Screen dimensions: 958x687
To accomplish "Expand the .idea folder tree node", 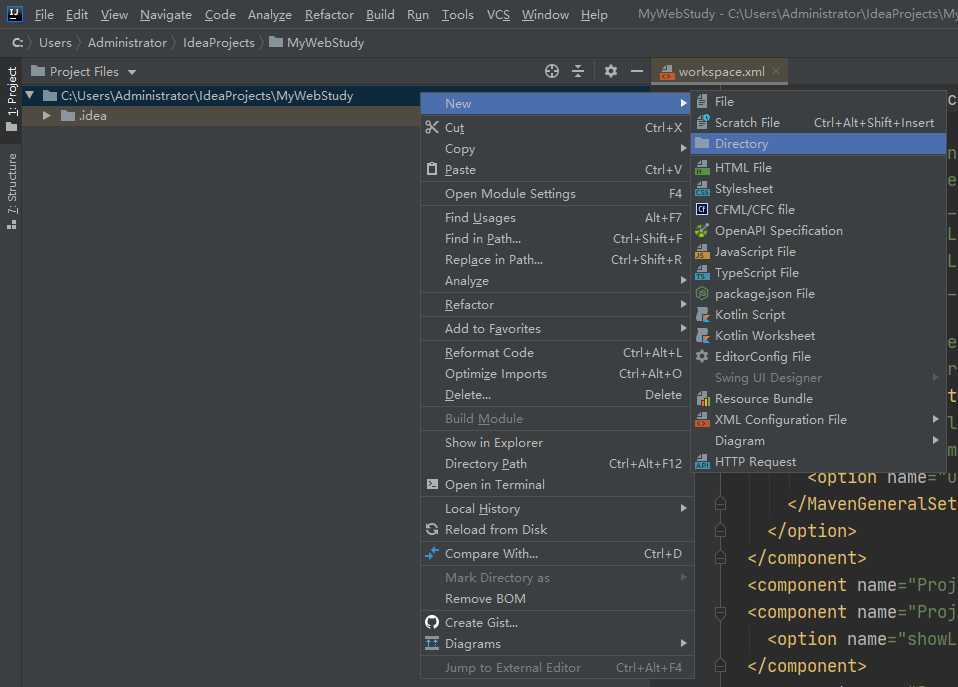I will [46, 116].
